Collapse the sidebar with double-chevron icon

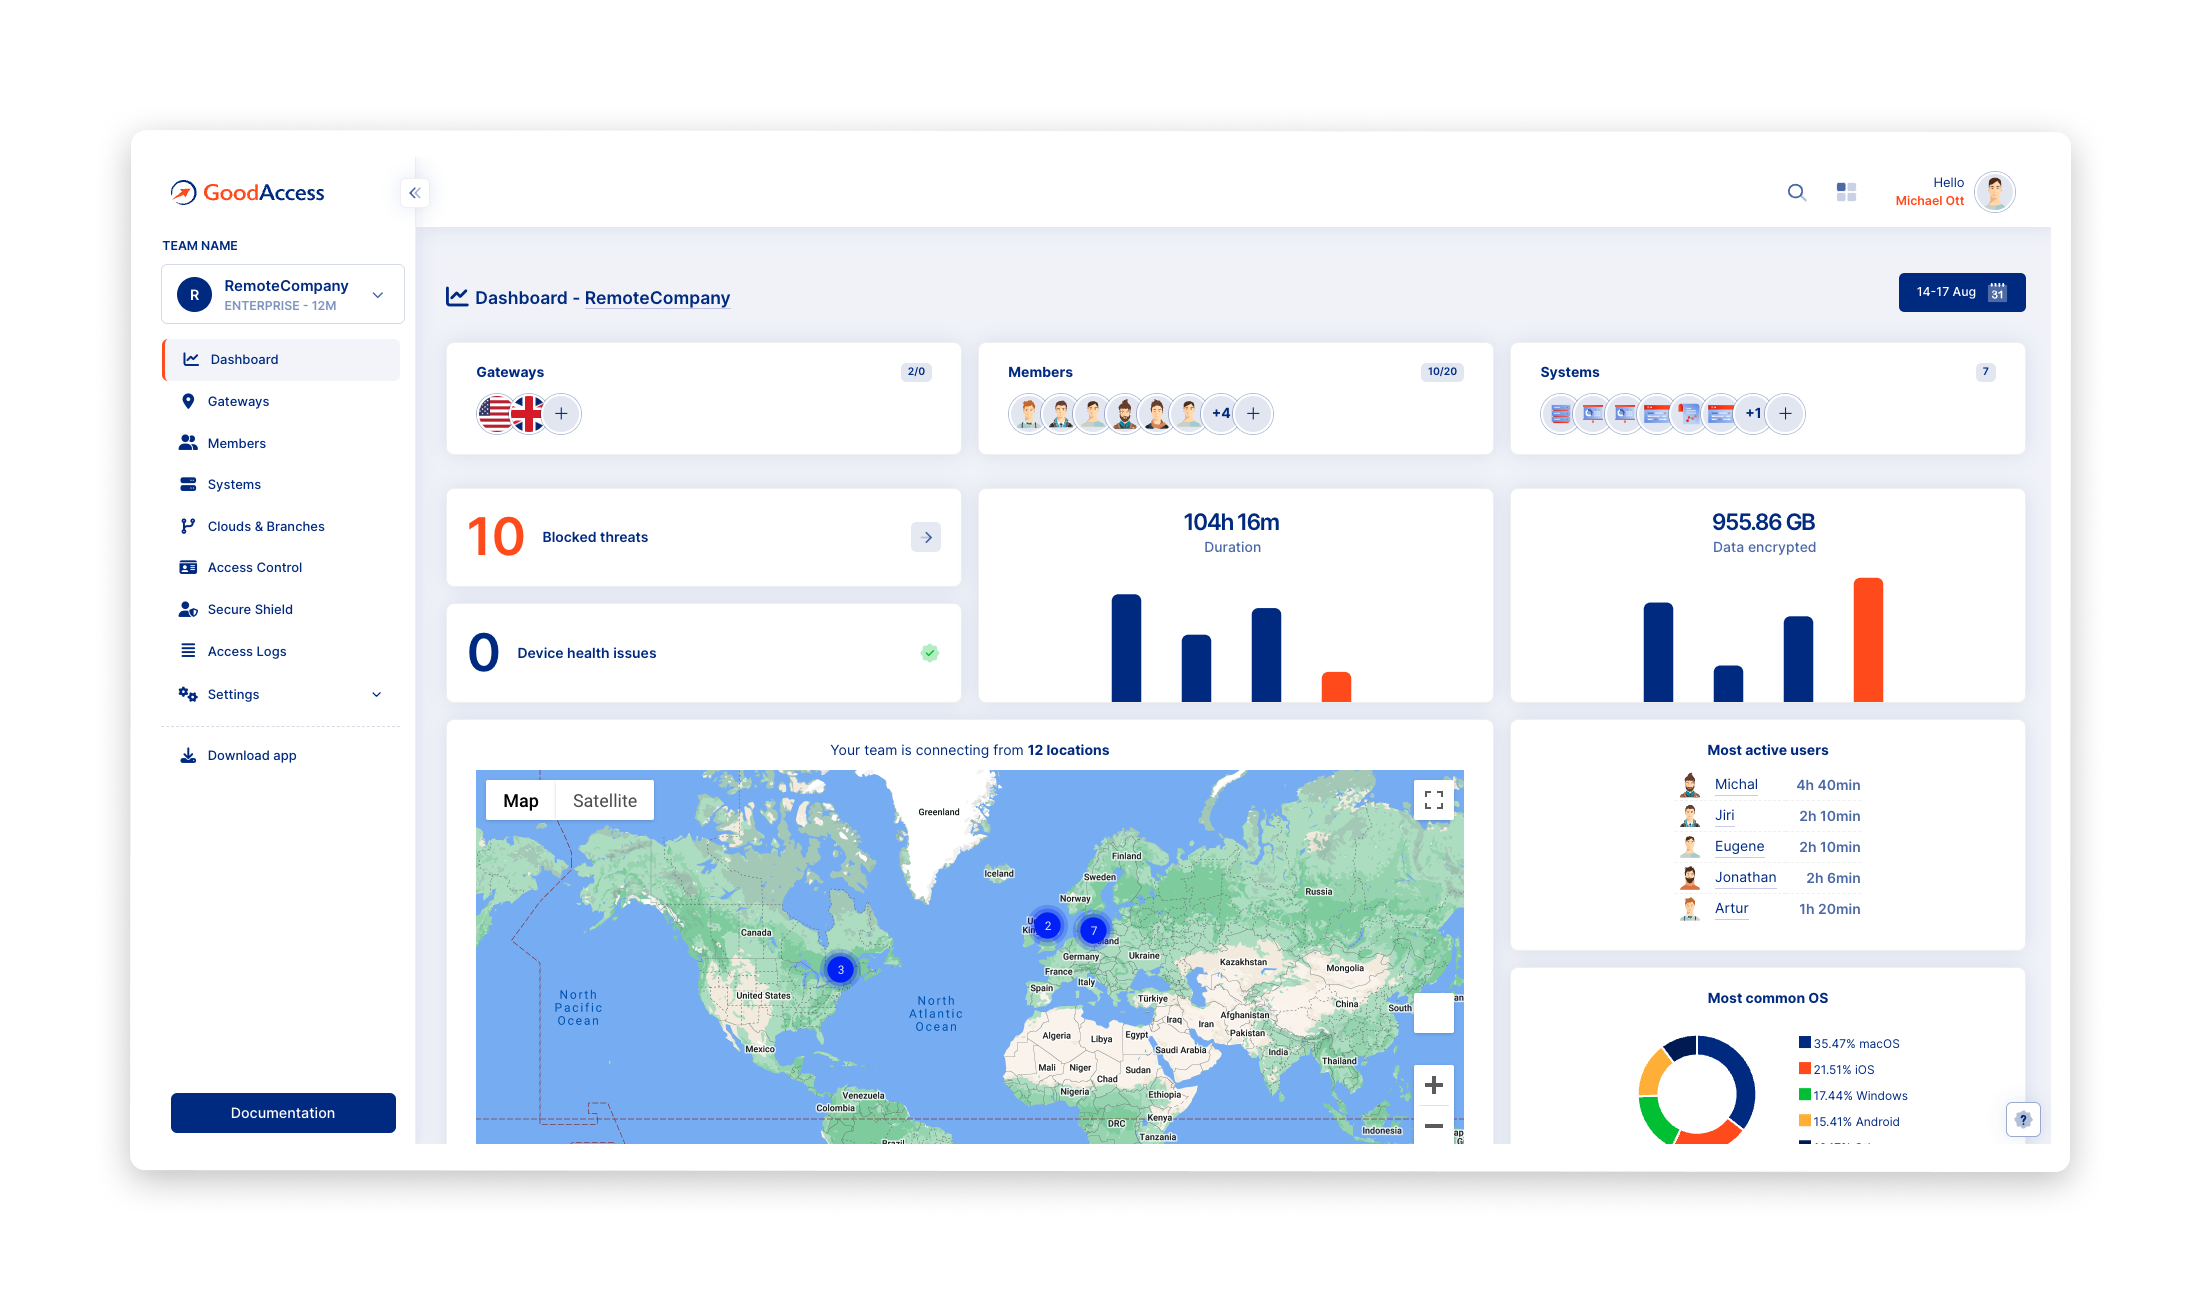414,193
